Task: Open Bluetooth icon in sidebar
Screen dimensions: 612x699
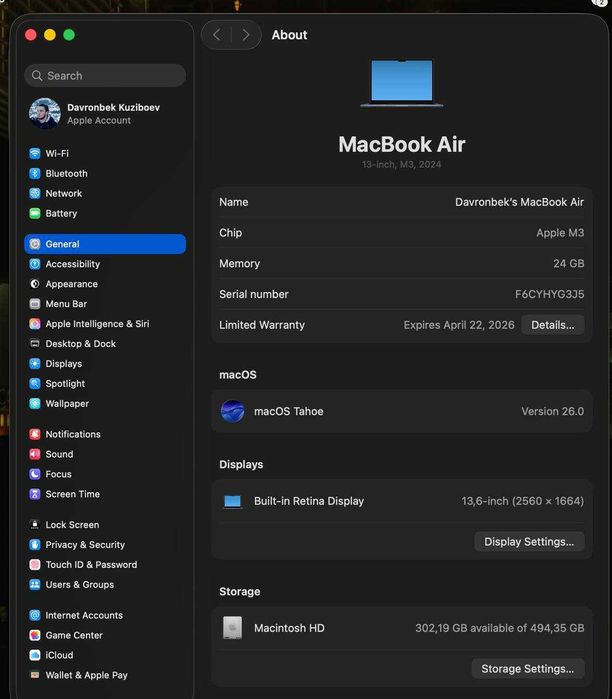Action: tap(35, 173)
